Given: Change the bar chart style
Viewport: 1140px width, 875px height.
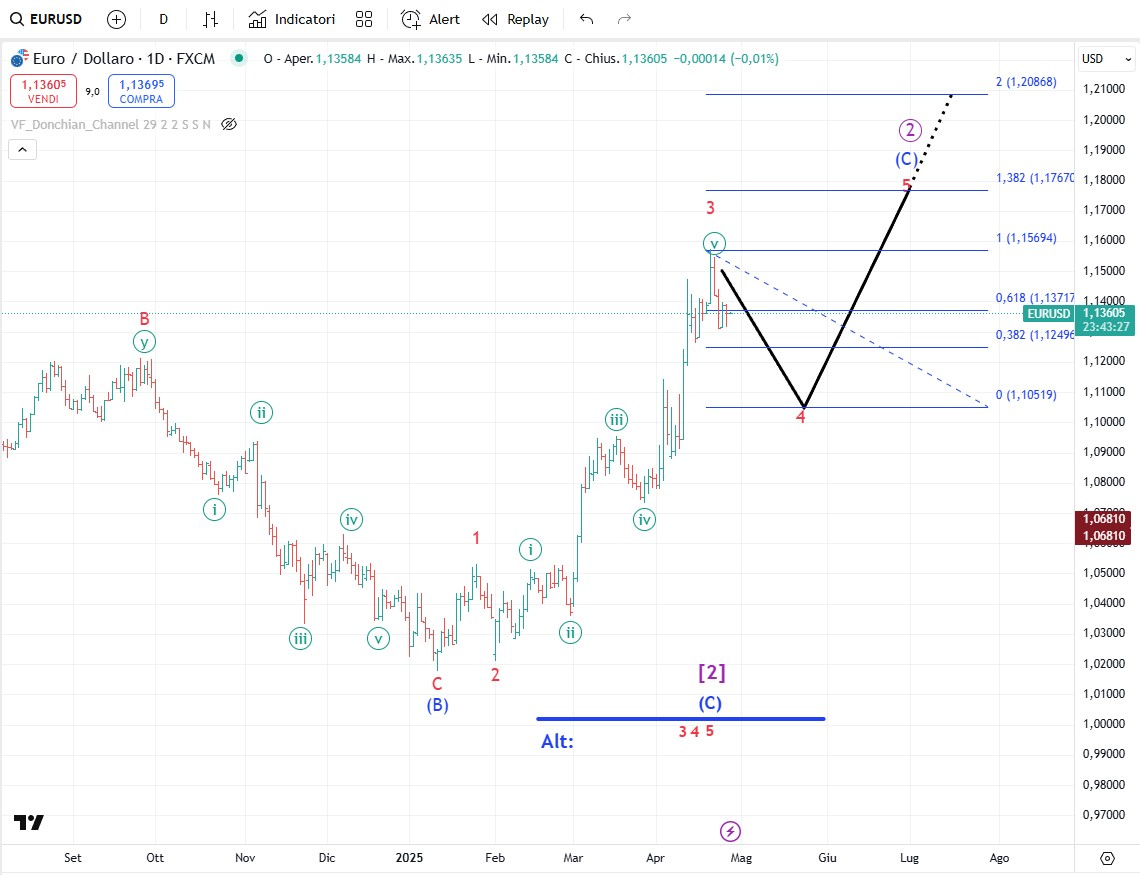Looking at the screenshot, I should coord(210,20).
